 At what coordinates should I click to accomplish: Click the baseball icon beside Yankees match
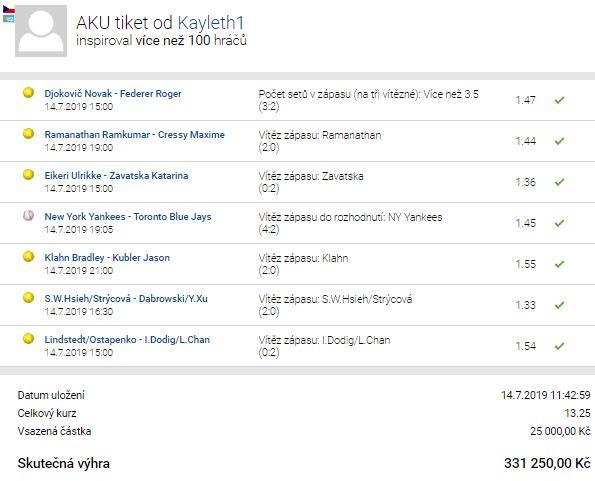[28, 215]
